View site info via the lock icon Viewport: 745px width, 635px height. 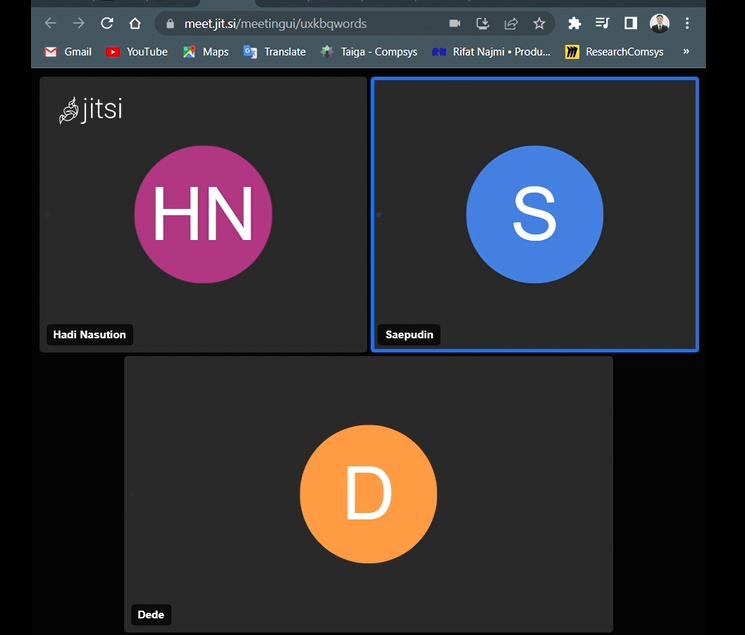[x=170, y=24]
